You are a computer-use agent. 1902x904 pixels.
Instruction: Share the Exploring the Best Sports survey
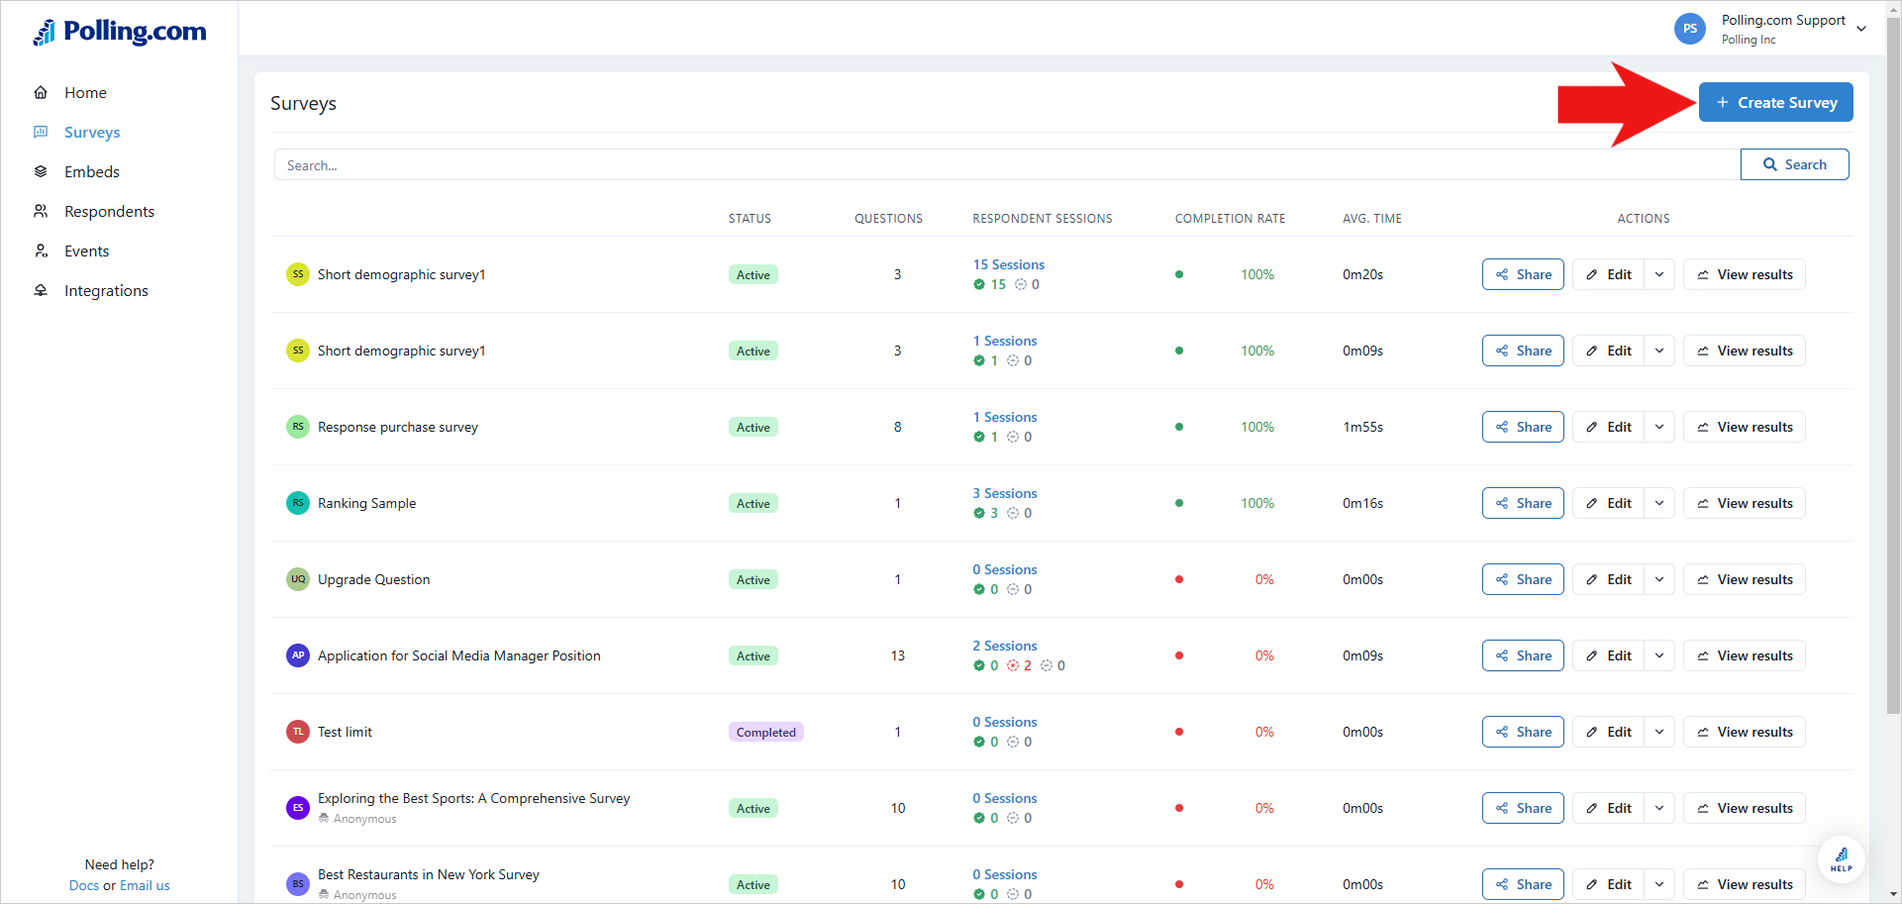coord(1522,808)
